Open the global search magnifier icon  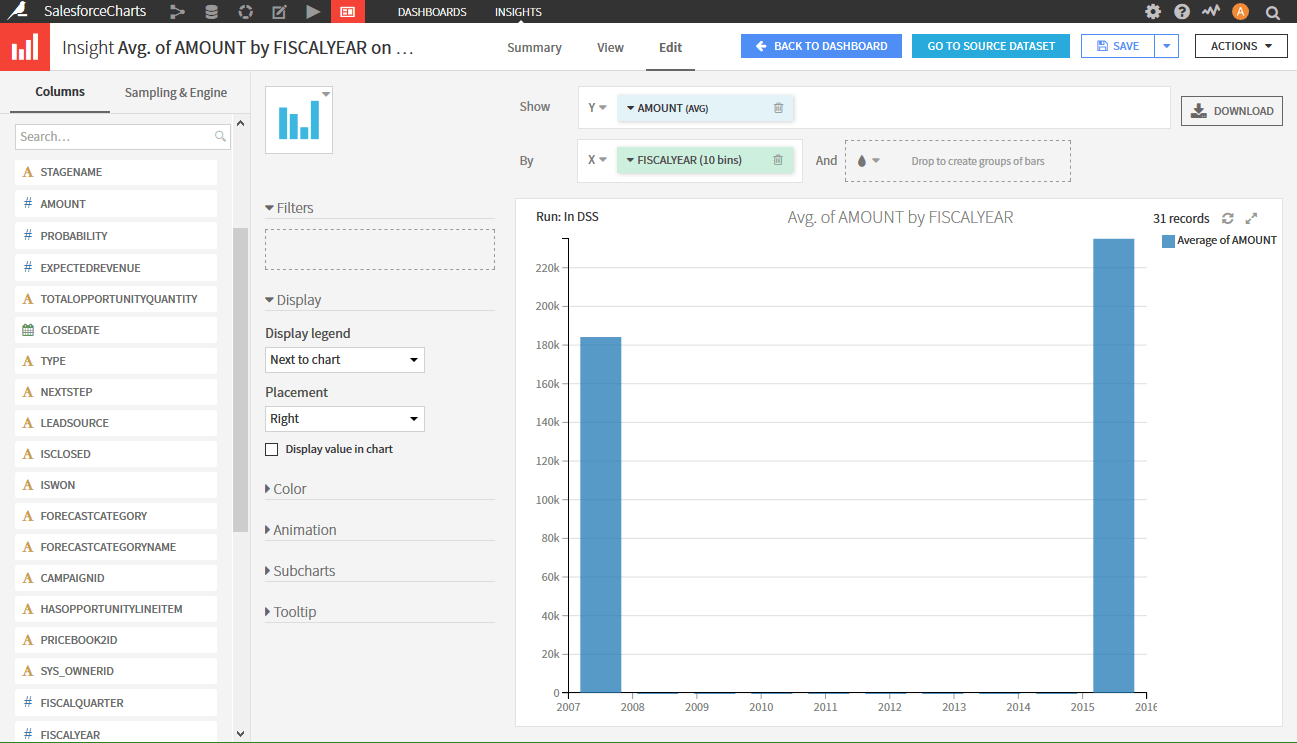point(1273,11)
